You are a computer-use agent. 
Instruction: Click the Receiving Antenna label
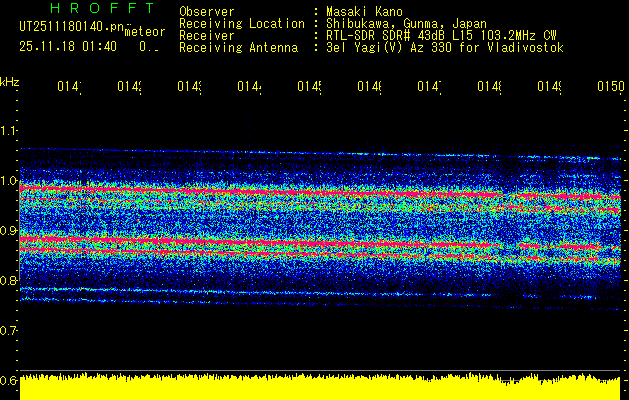tap(239, 48)
